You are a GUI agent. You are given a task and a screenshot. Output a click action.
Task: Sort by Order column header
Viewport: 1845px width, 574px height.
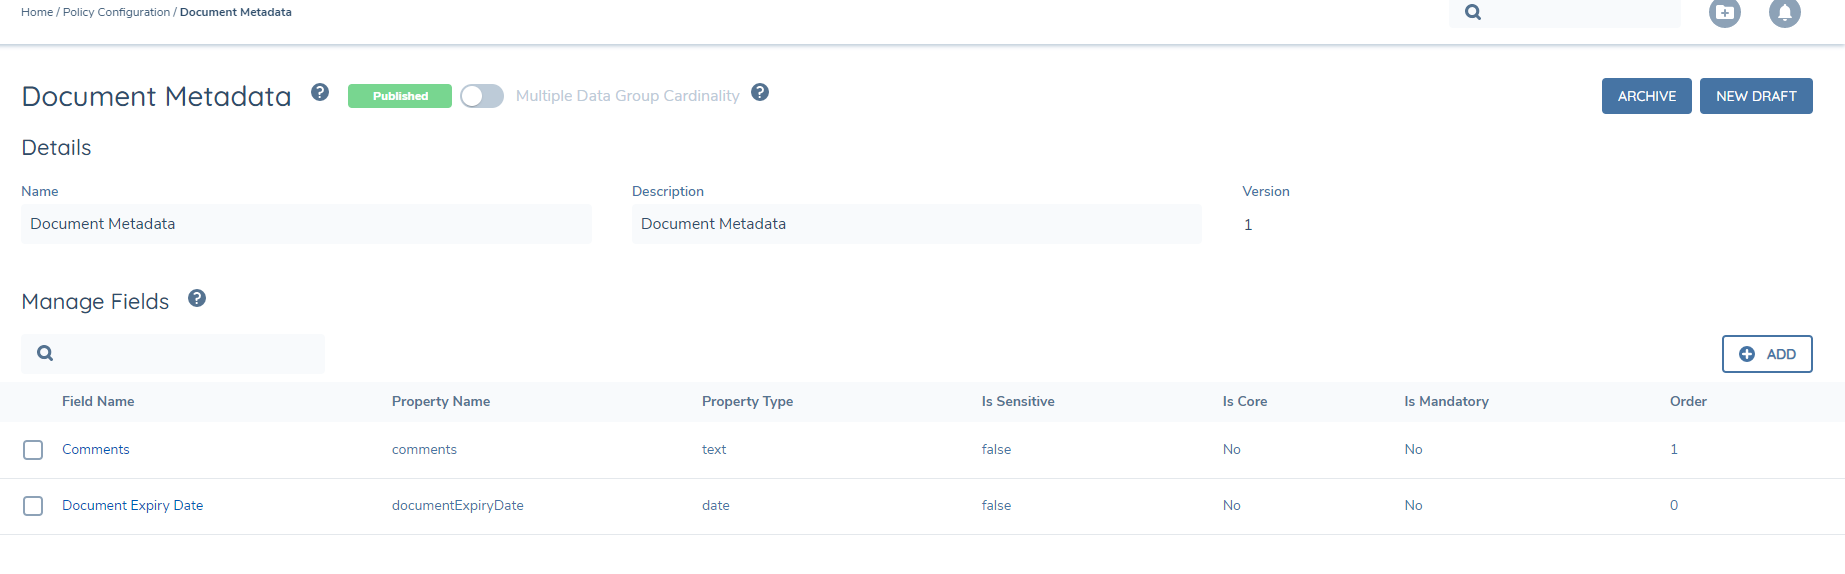point(1688,401)
